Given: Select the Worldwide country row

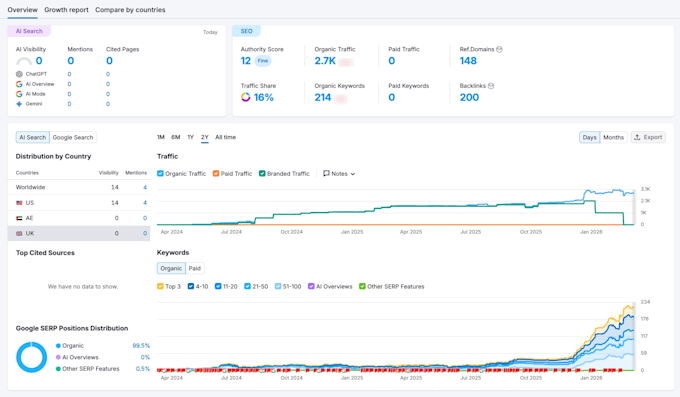Looking at the screenshot, I should pyautogui.click(x=79, y=187).
